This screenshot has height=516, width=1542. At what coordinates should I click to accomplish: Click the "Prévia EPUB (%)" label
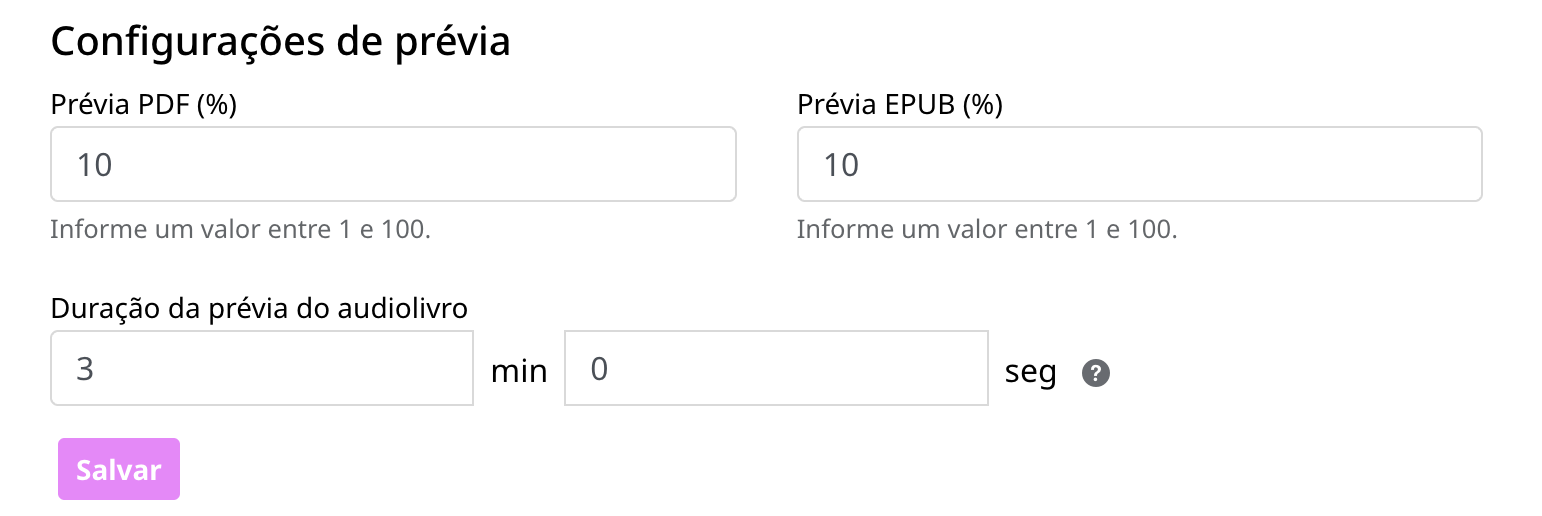[x=900, y=104]
